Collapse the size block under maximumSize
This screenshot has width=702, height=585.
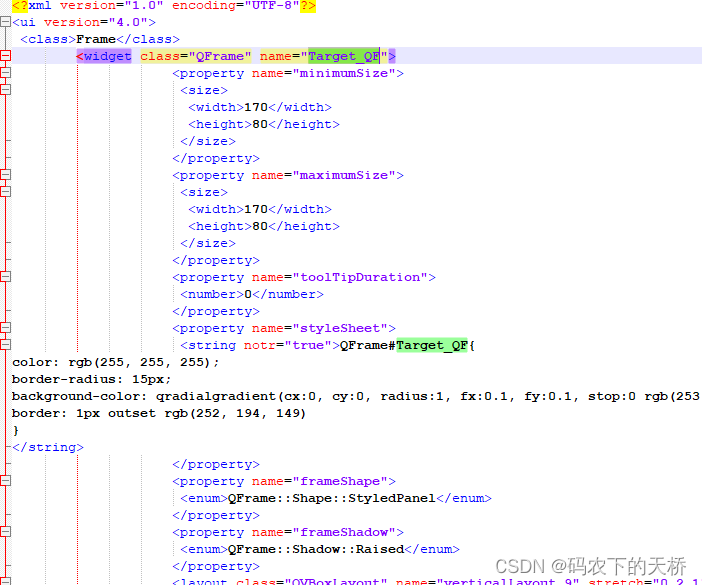coord(5,192)
